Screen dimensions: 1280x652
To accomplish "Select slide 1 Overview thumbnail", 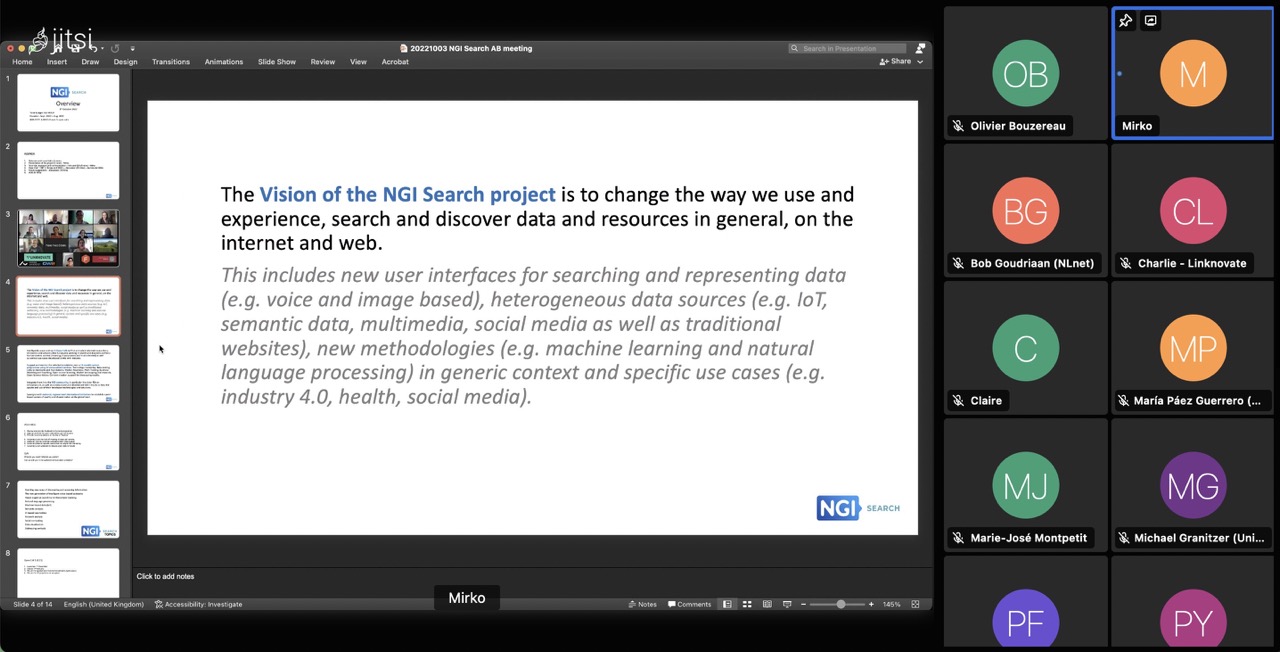I will click(x=68, y=102).
